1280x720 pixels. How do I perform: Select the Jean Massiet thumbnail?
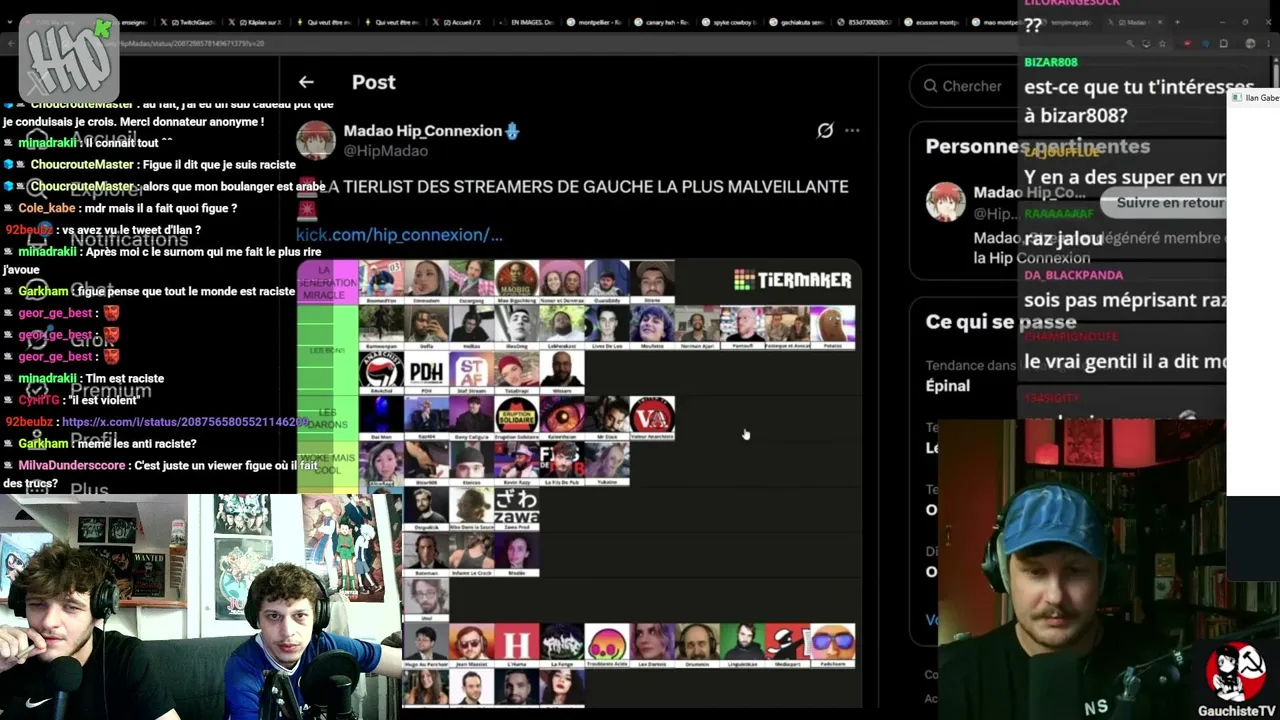tap(471, 645)
